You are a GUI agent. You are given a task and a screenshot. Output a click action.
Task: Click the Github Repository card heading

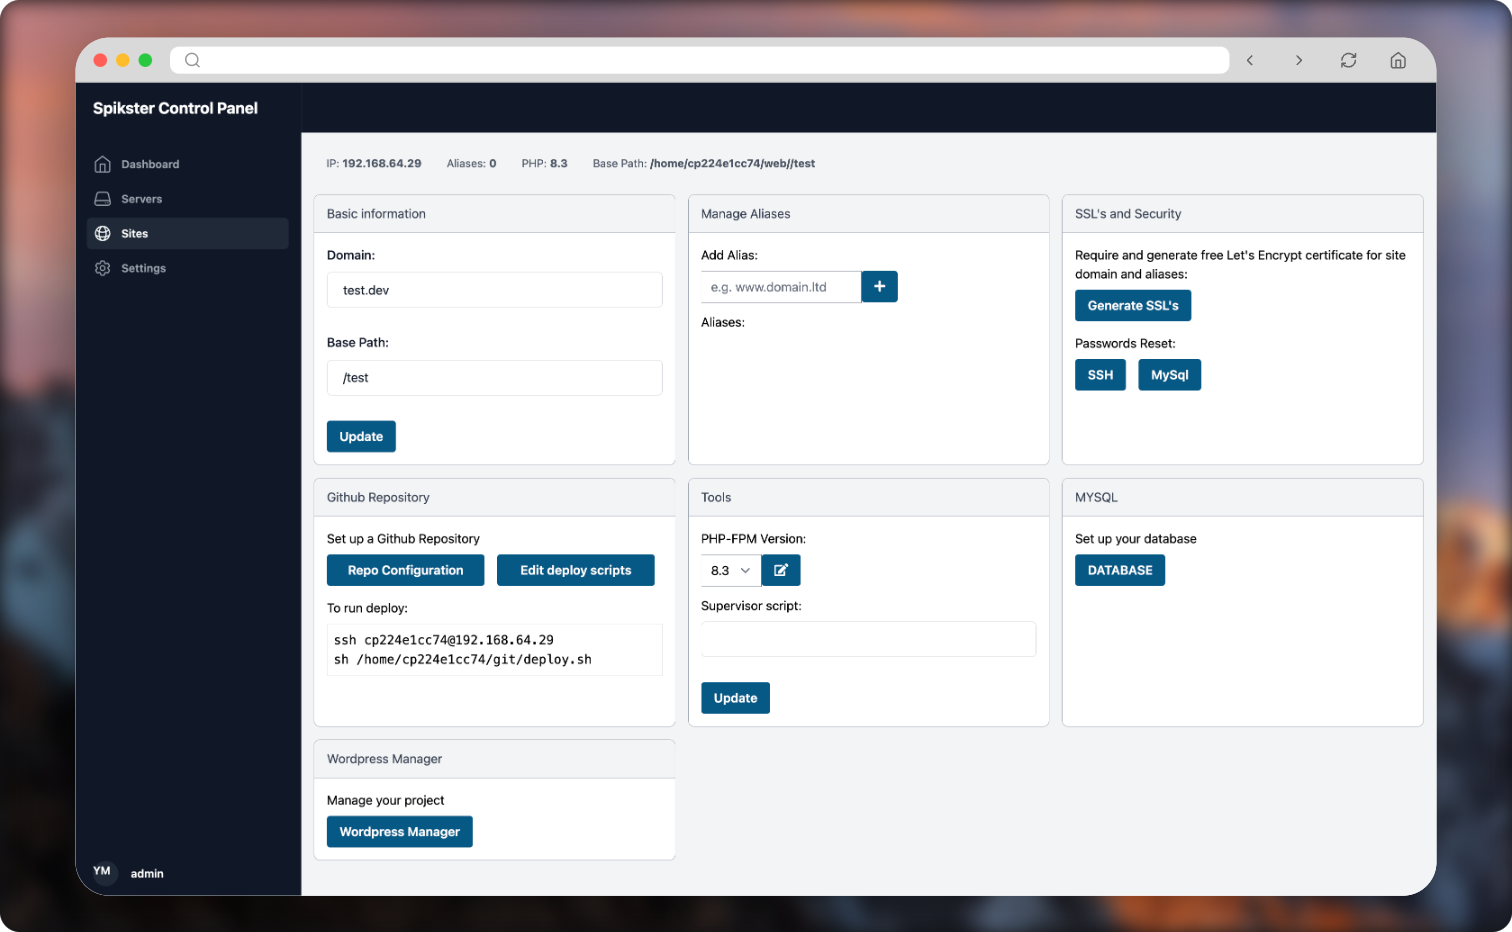(378, 497)
